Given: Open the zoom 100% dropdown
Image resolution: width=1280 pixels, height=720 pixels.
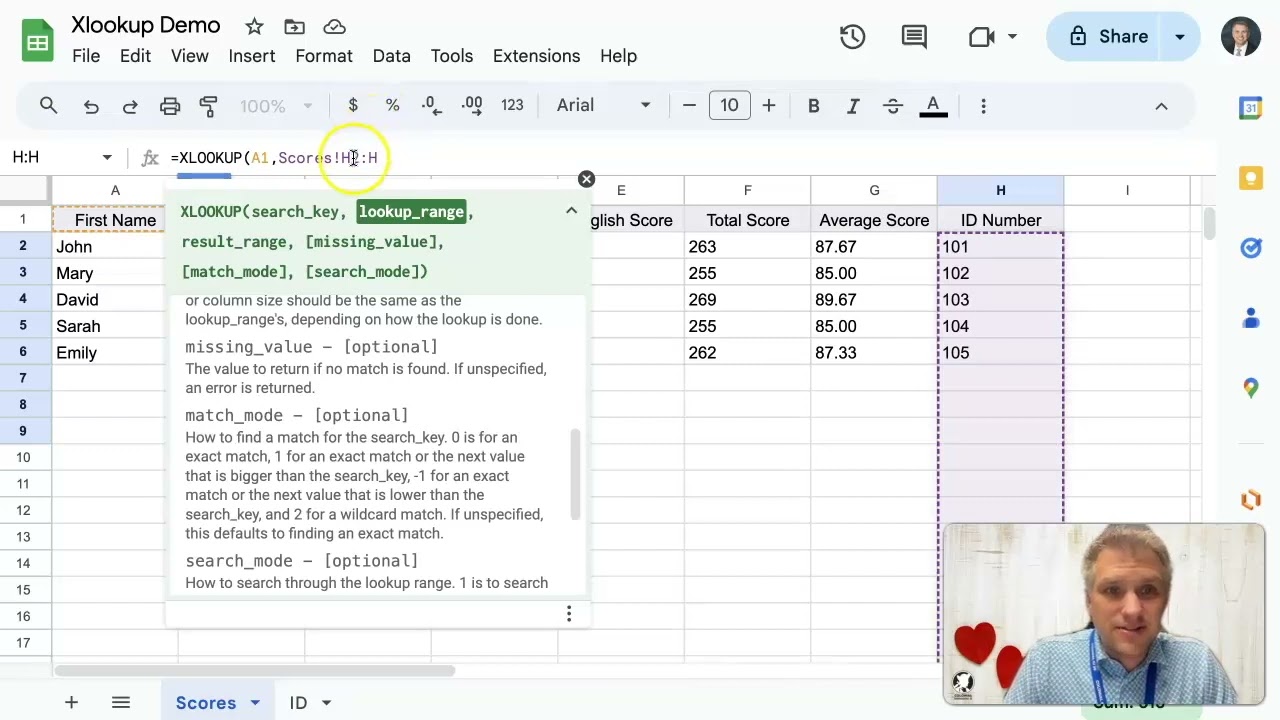Looking at the screenshot, I should coord(276,106).
